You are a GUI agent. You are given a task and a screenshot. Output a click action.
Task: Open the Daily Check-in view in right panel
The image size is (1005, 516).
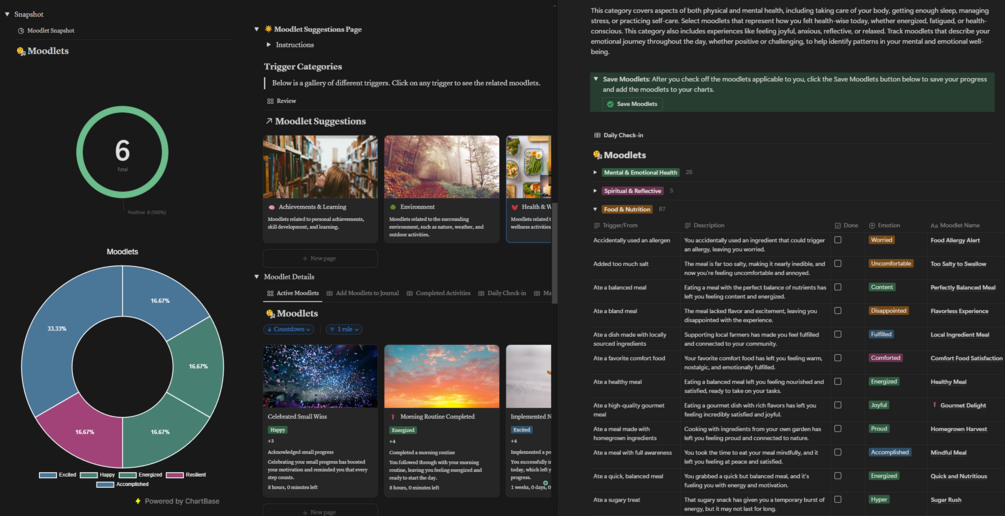click(x=619, y=135)
